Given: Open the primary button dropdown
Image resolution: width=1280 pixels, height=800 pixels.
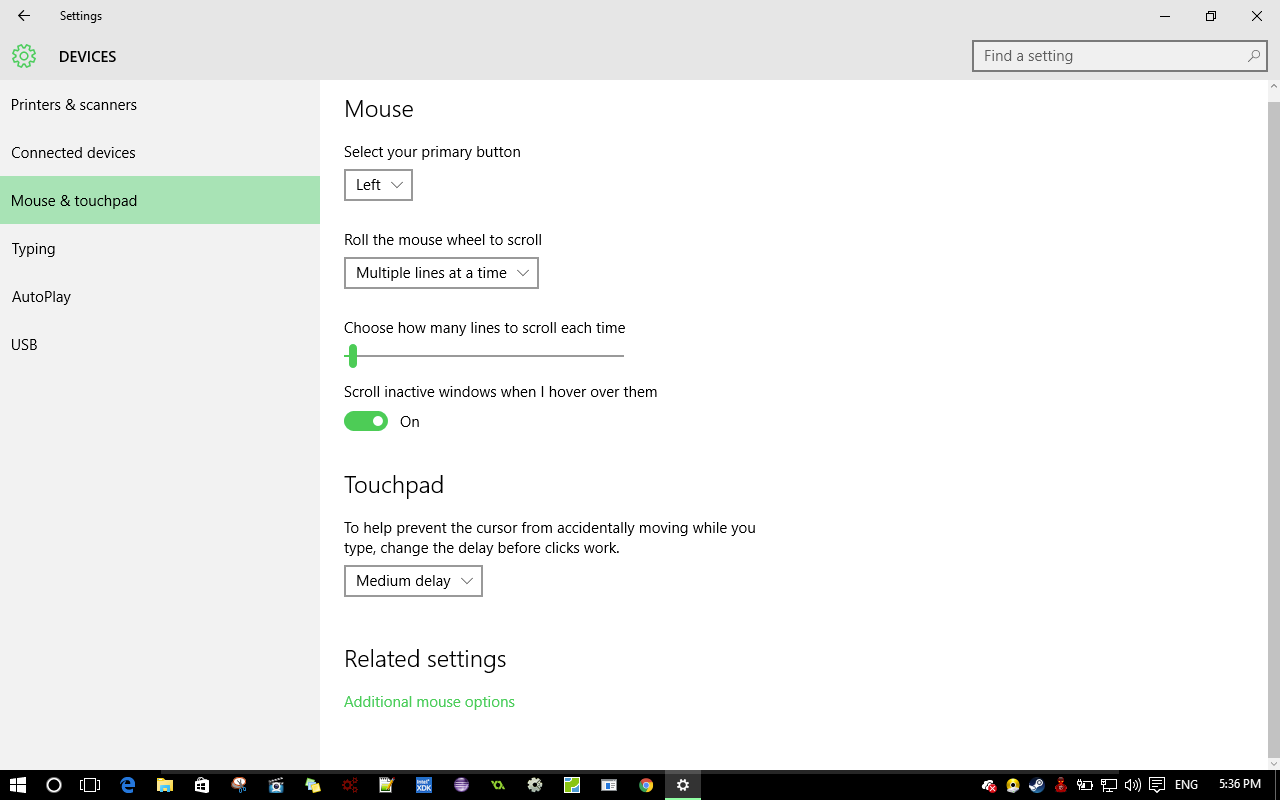Looking at the screenshot, I should [x=378, y=185].
